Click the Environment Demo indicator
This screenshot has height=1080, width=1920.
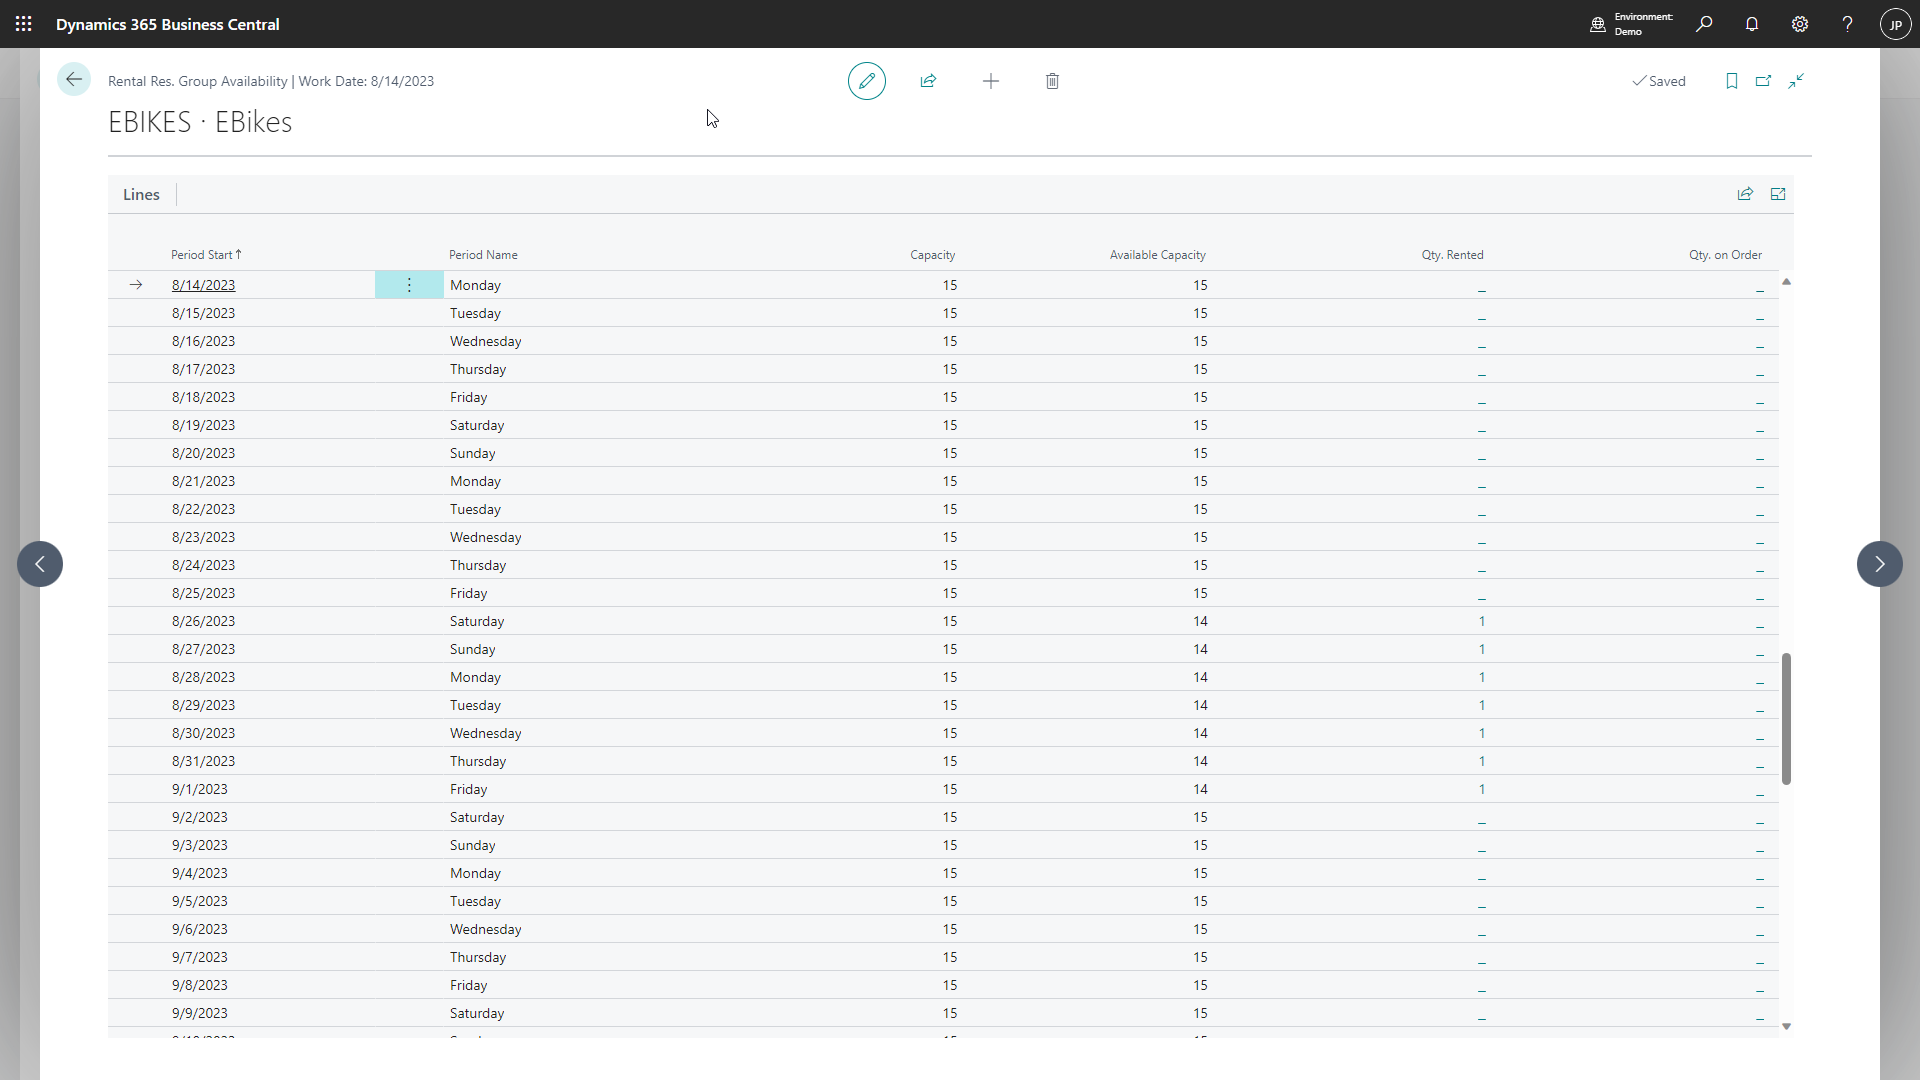point(1631,24)
